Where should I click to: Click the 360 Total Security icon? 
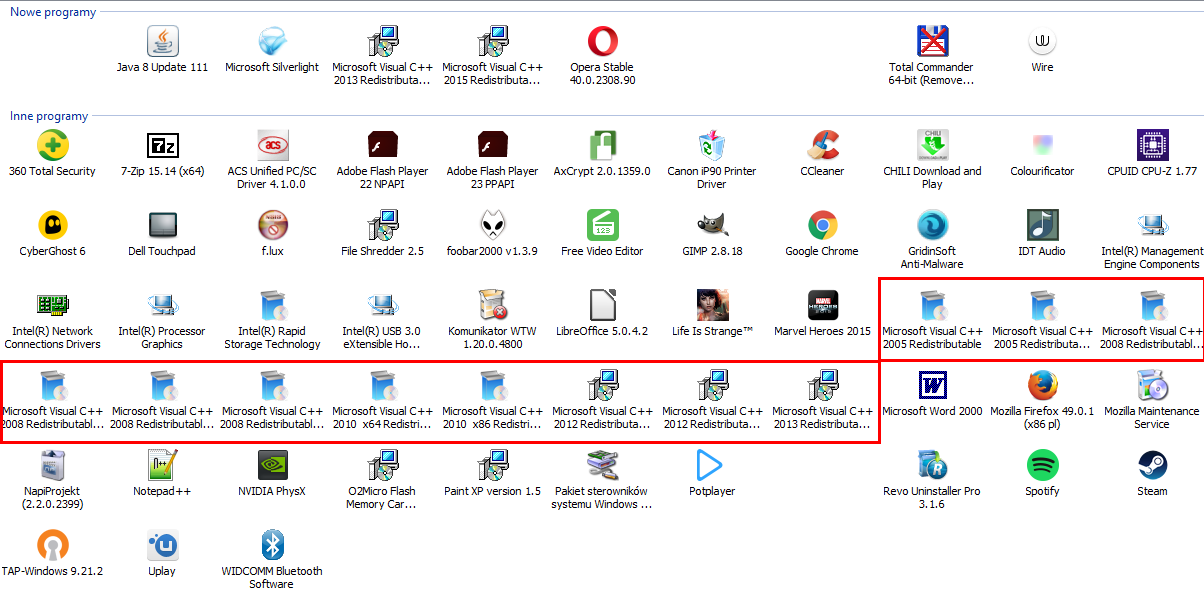tap(52, 145)
